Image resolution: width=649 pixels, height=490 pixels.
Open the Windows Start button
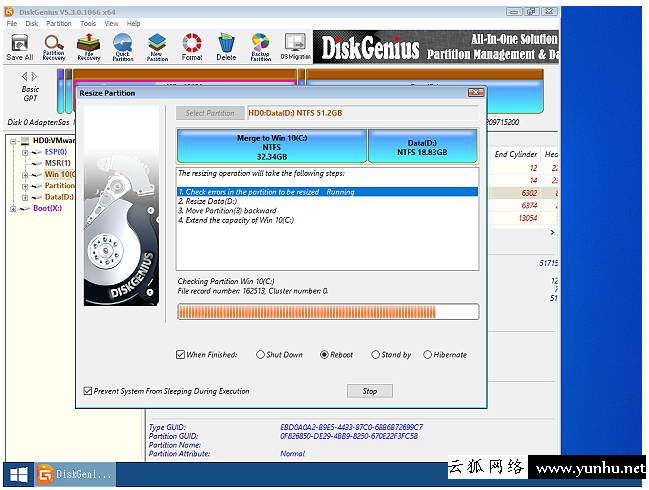point(19,474)
